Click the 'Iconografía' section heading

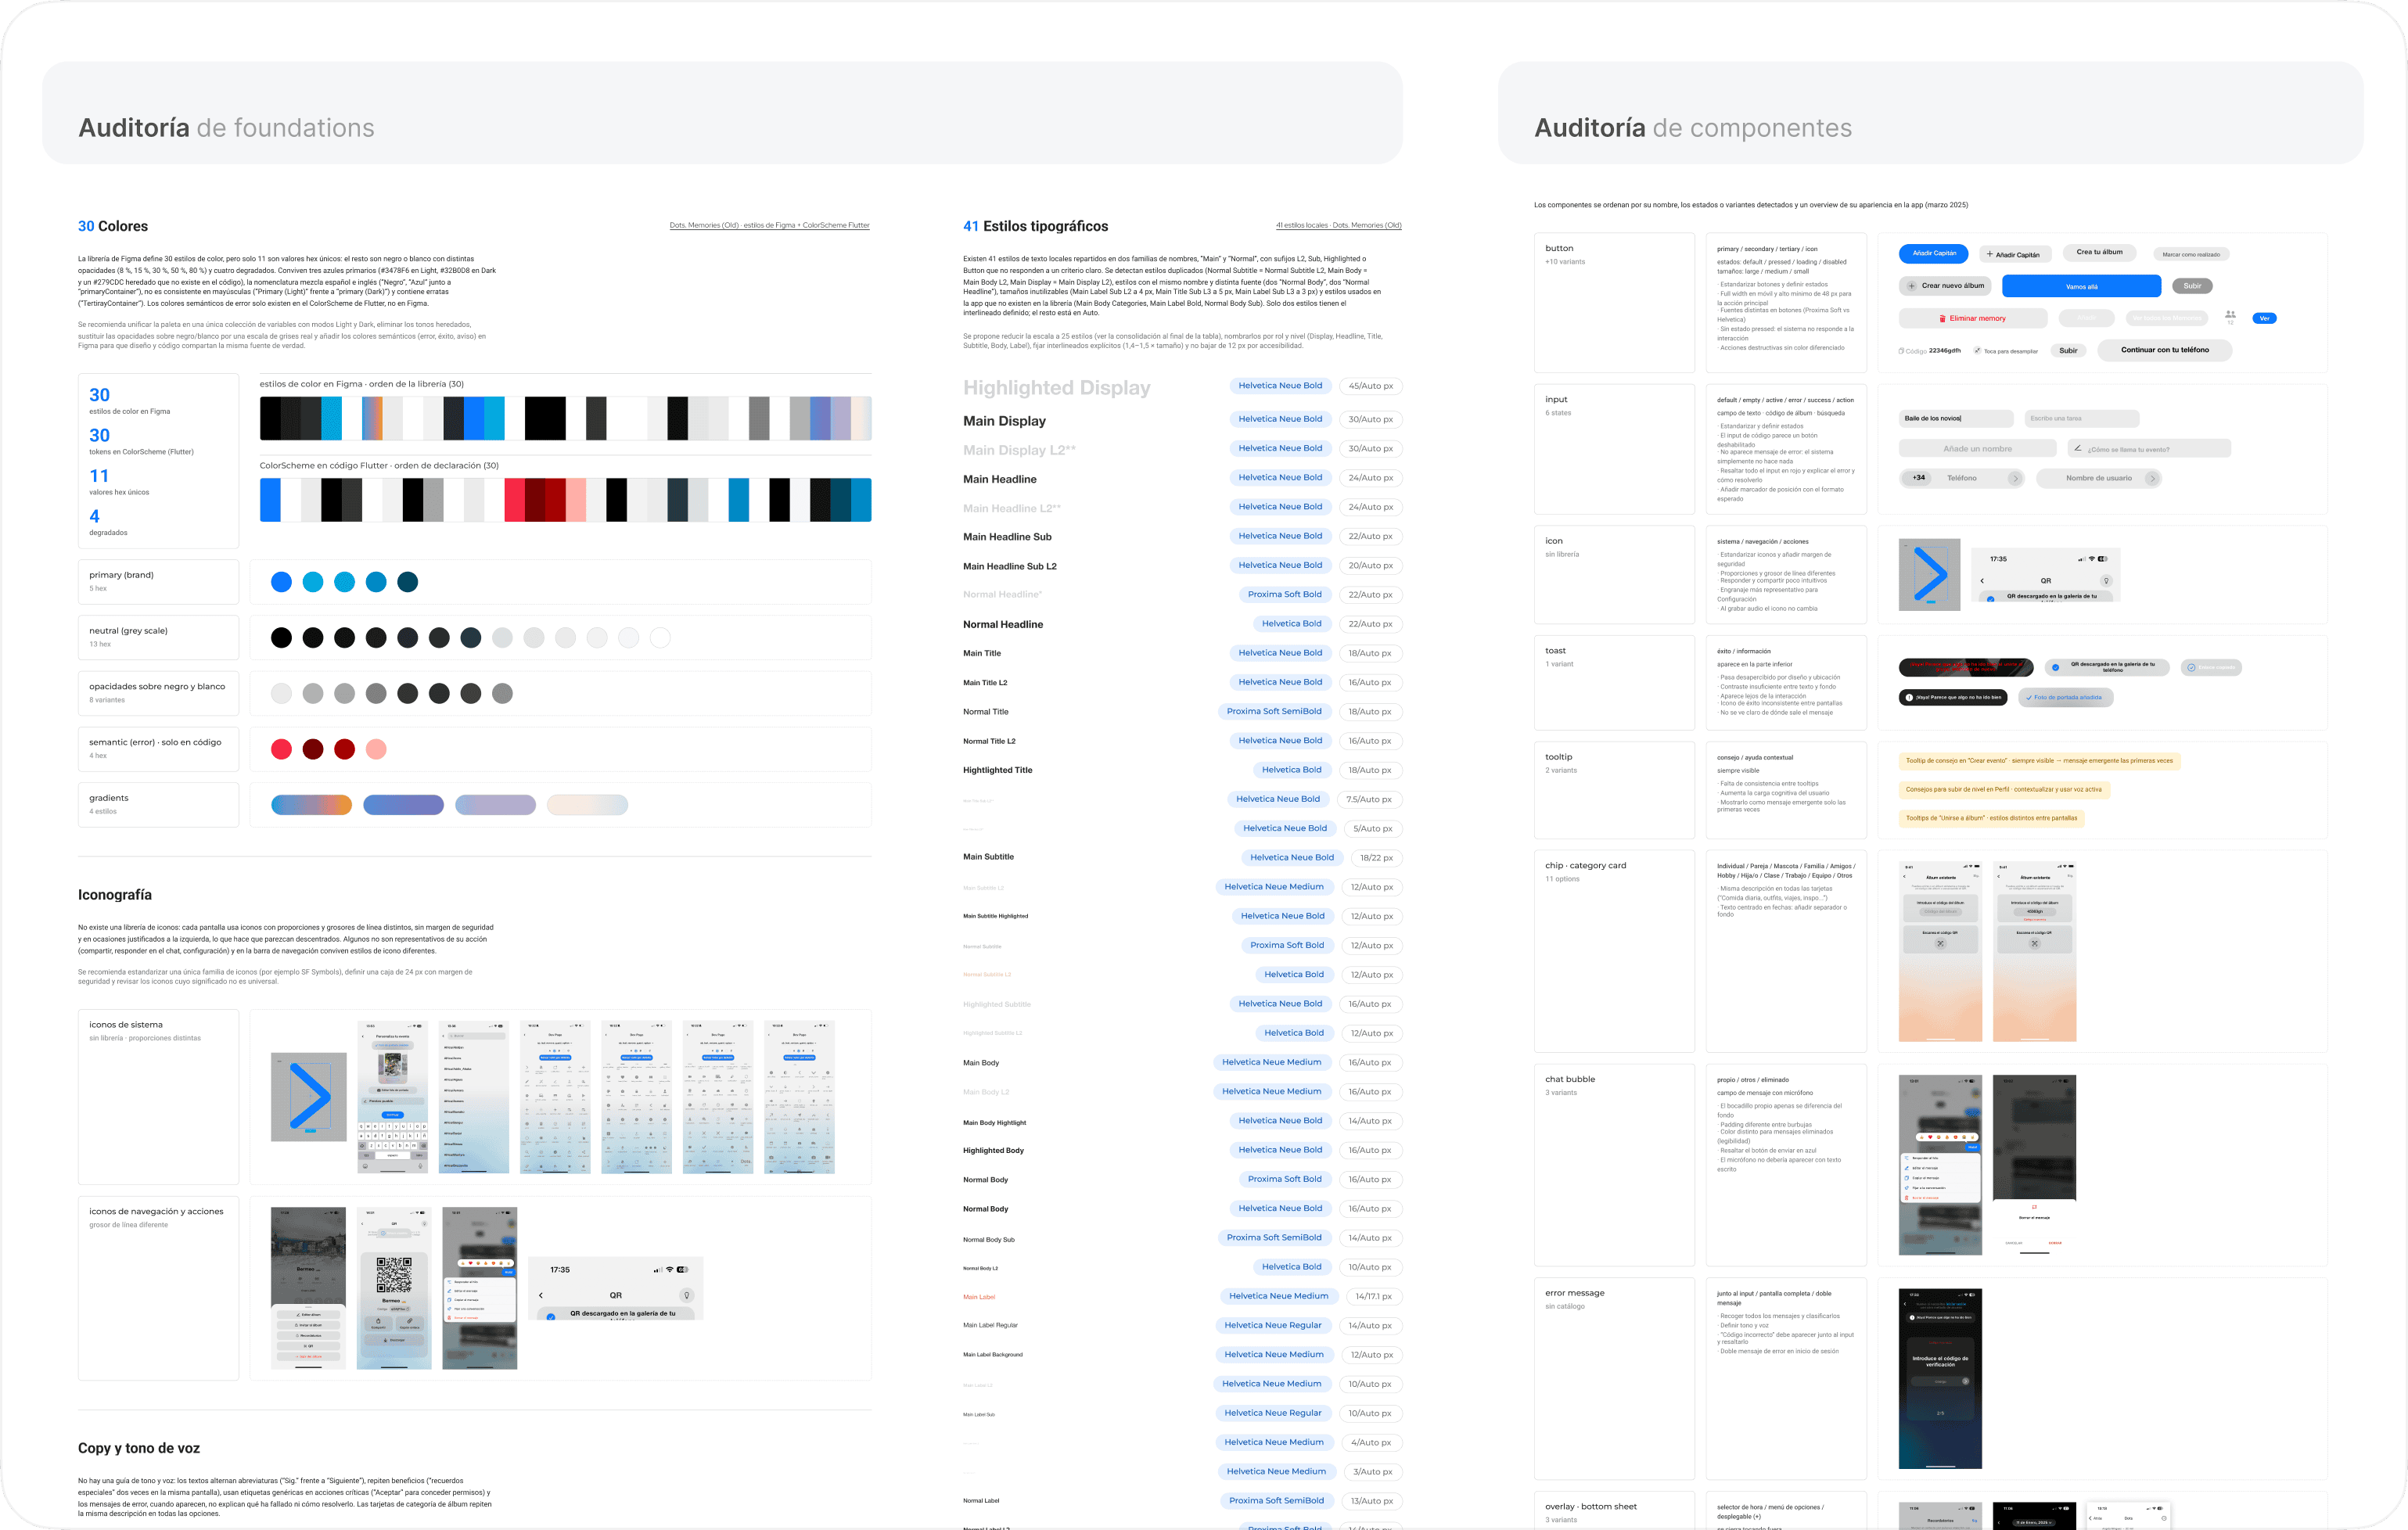115,895
